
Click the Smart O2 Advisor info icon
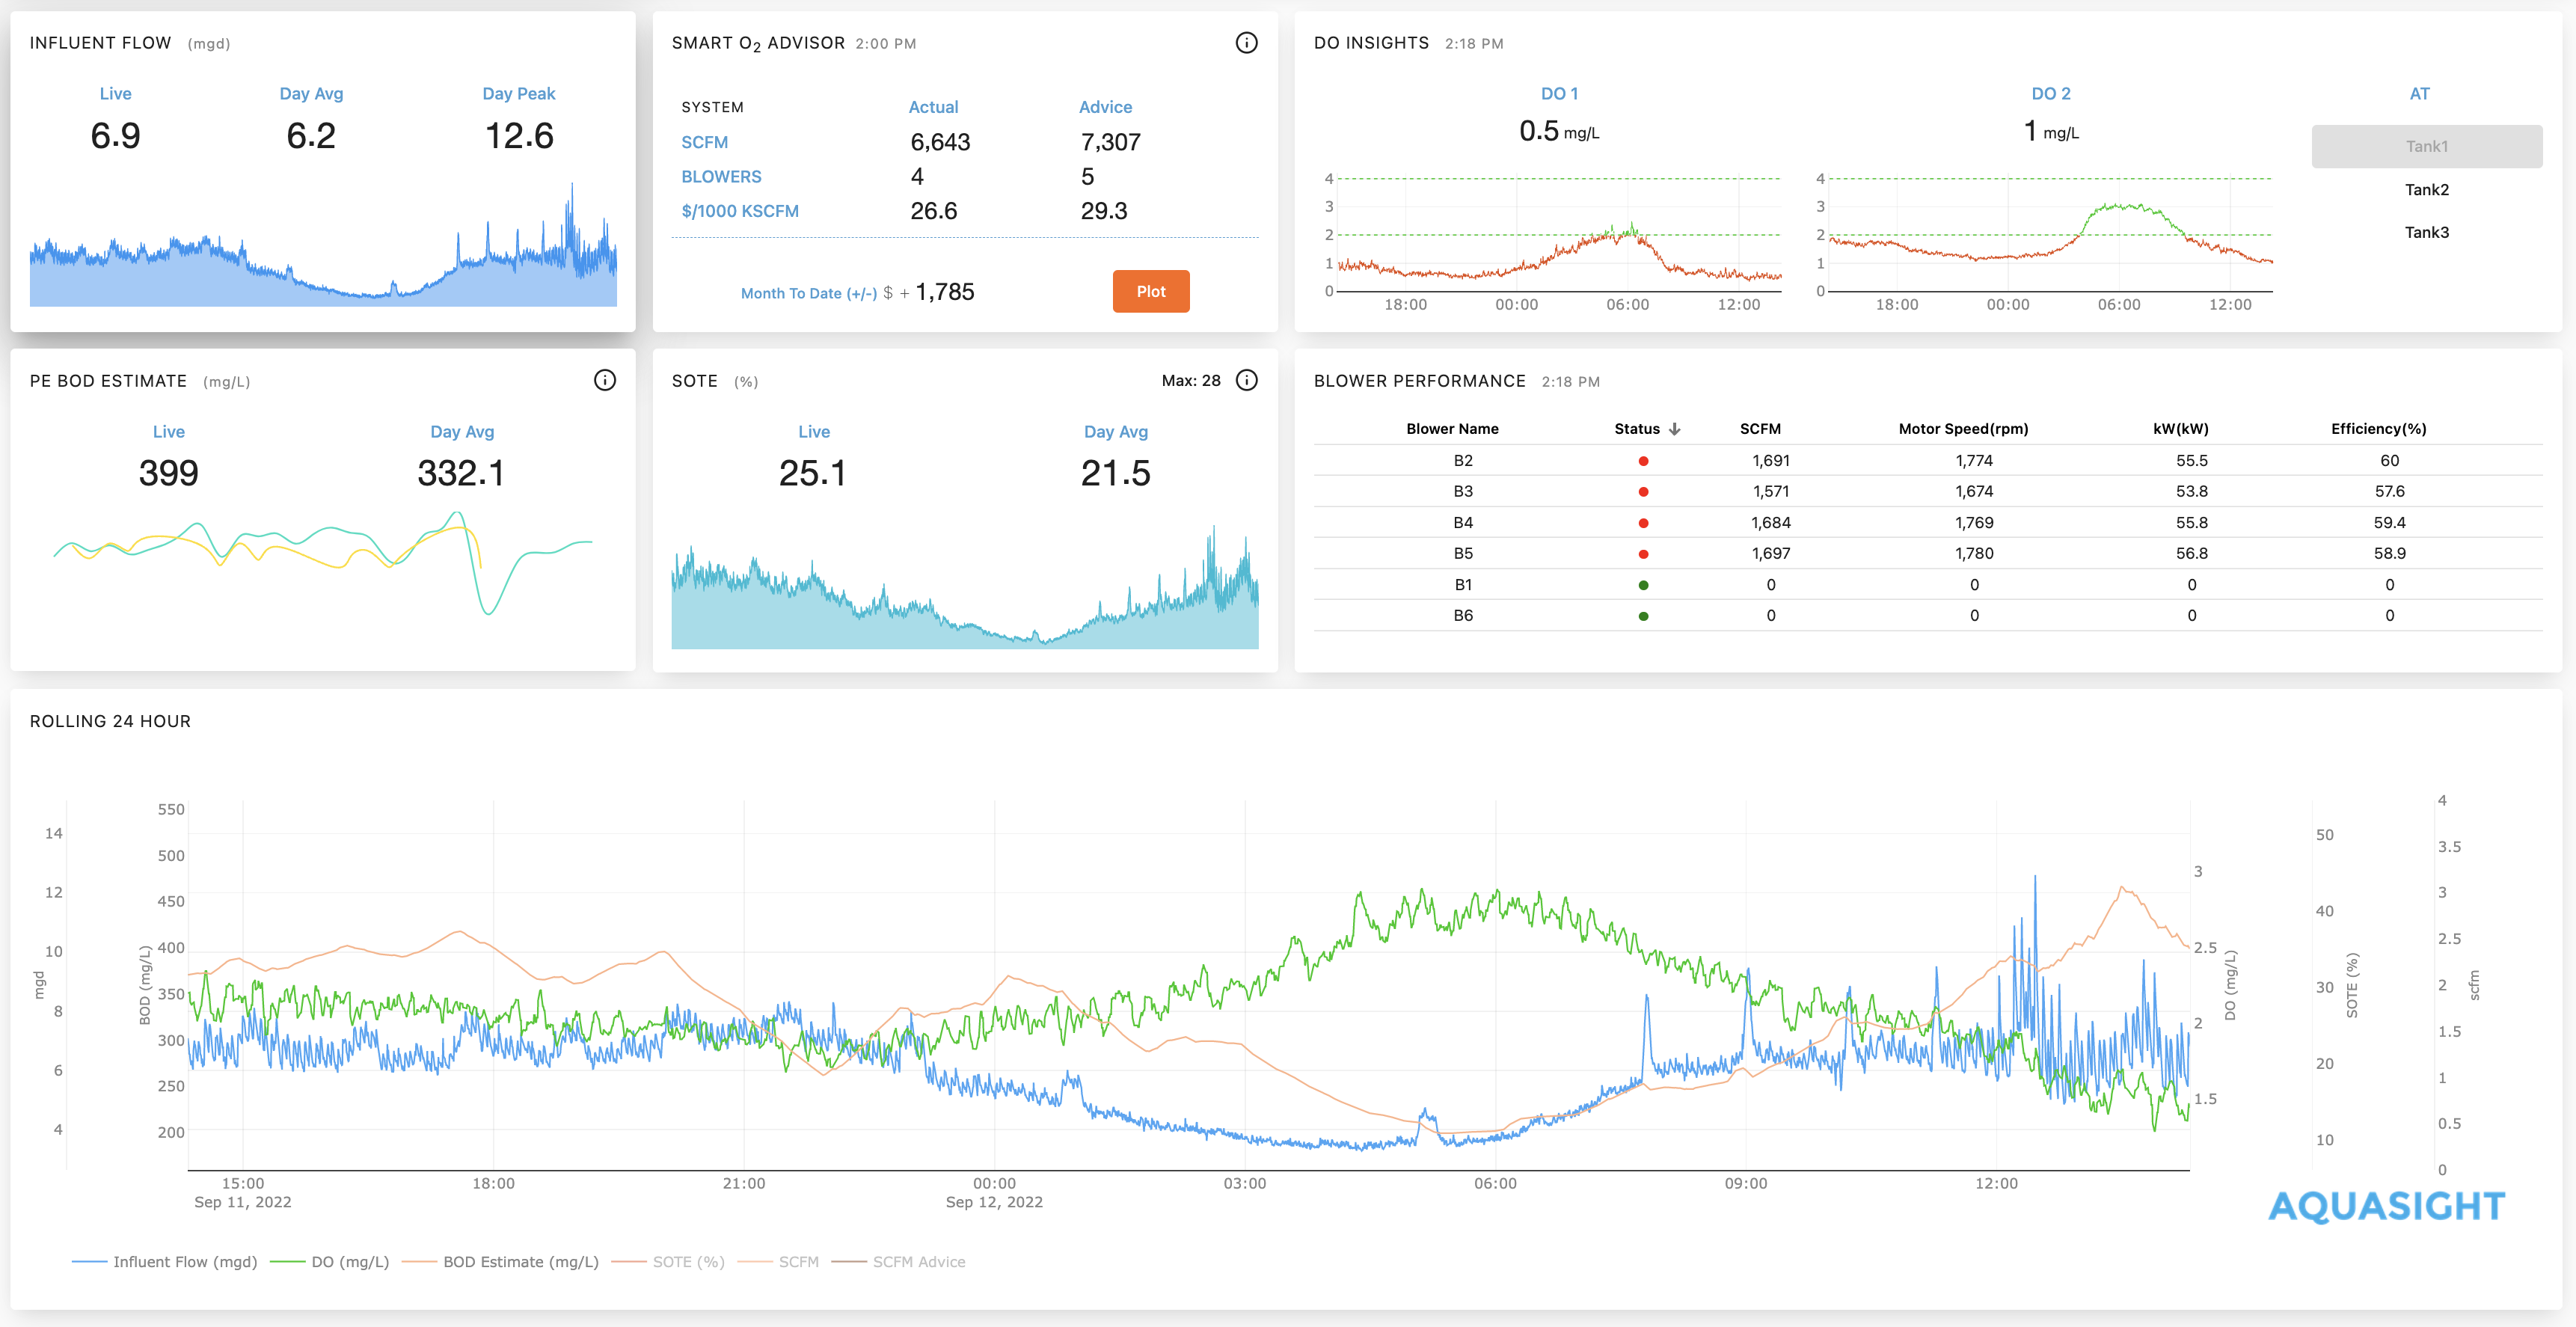pyautogui.click(x=1246, y=43)
